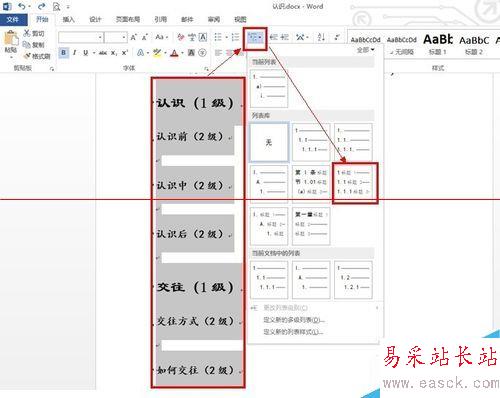The height and width of the screenshot is (398, 500).
Task: Click the Grow Font icon
Action: coord(133,37)
